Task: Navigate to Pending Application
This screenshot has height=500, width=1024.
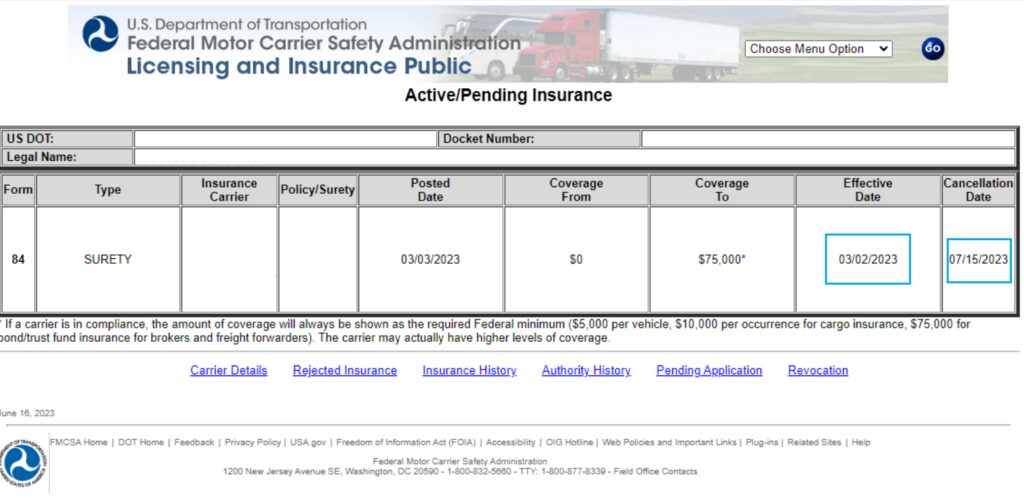Action: pyautogui.click(x=709, y=370)
